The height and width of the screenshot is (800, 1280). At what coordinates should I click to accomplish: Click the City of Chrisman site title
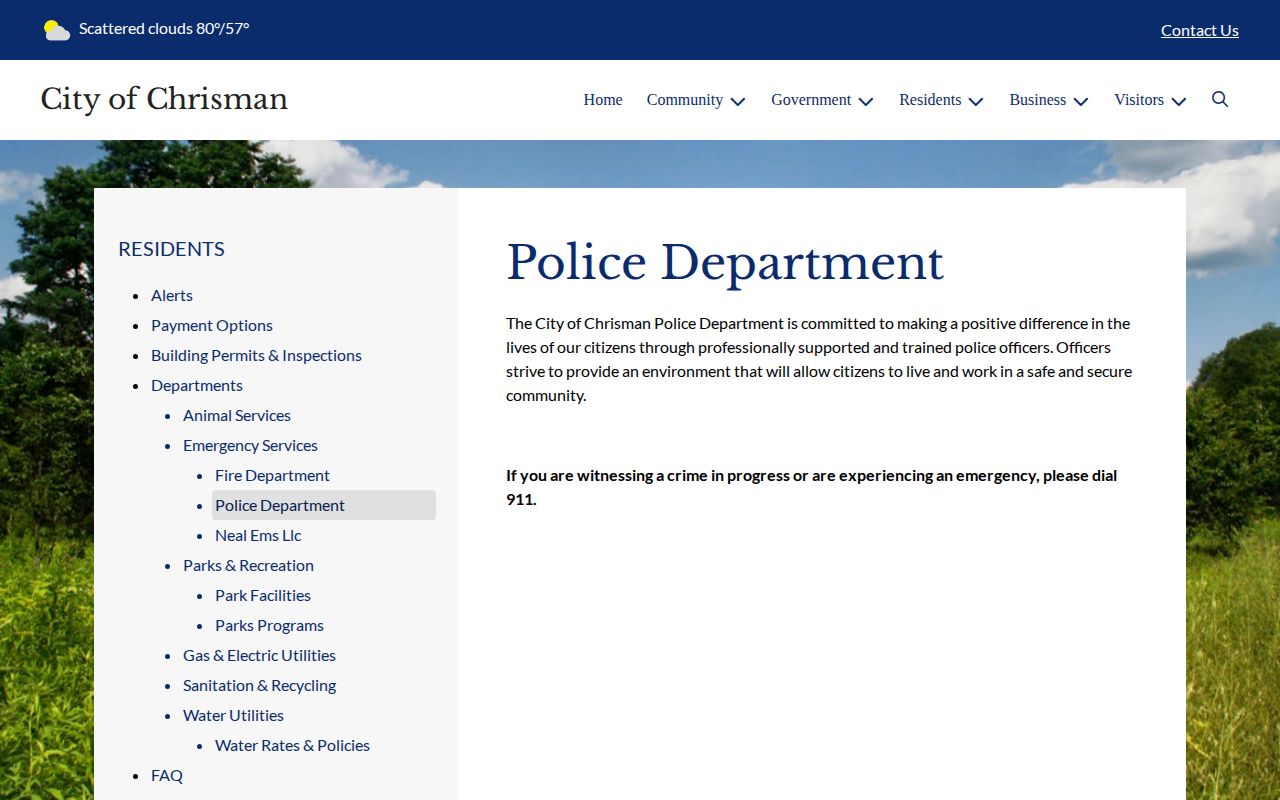point(164,99)
